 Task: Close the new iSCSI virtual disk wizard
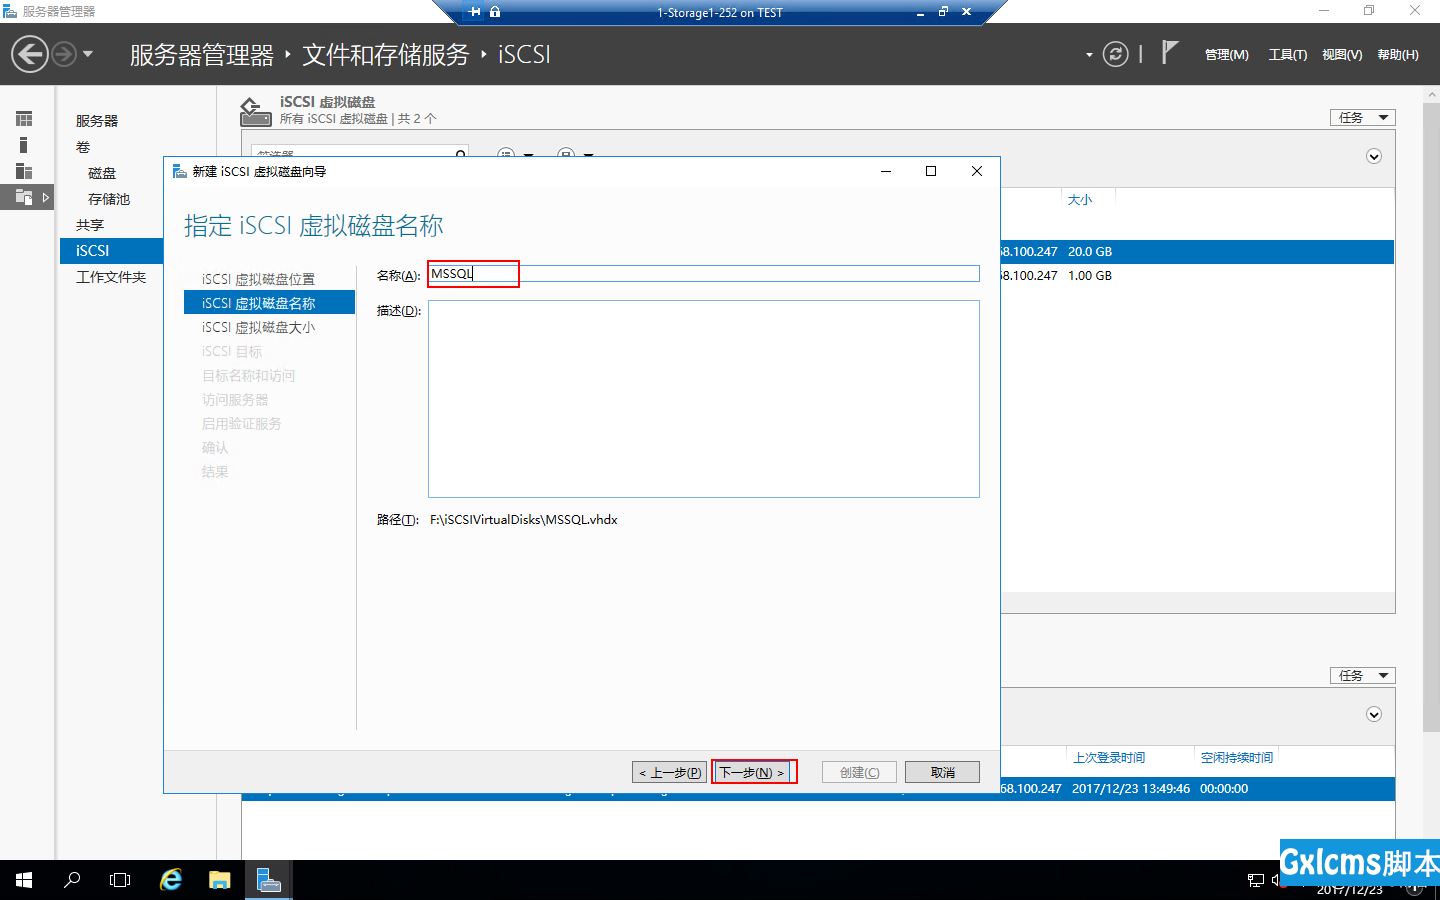click(977, 171)
